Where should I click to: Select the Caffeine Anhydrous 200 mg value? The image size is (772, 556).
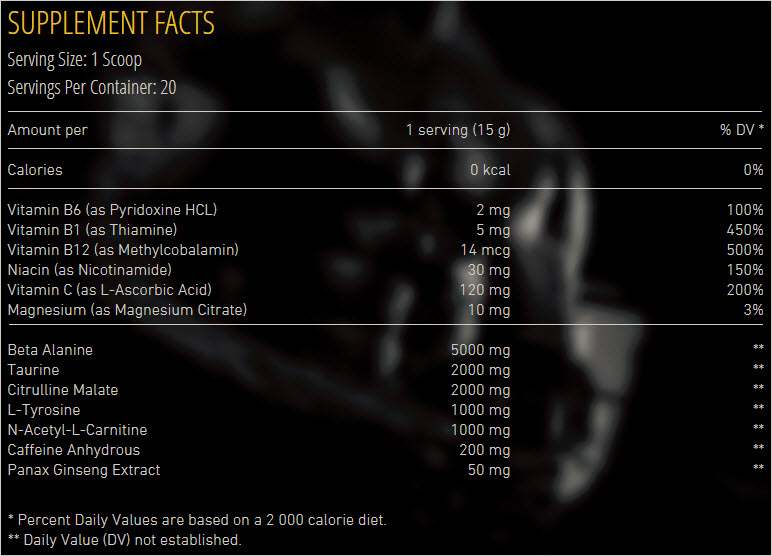[485, 450]
